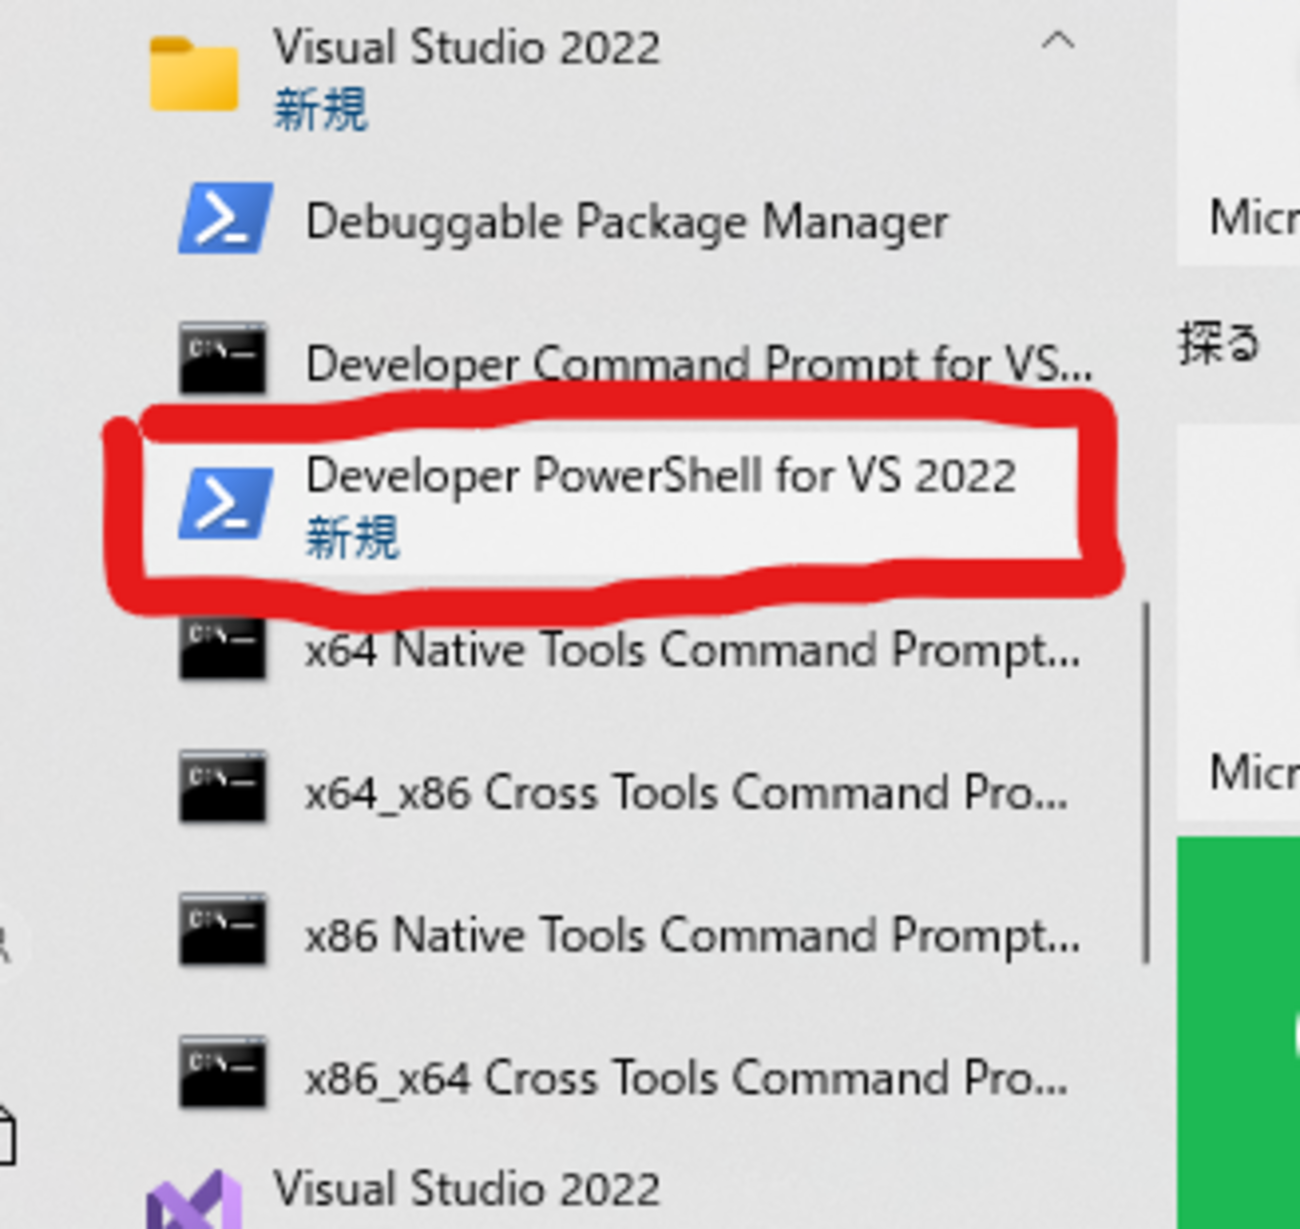1300x1229 pixels.
Task: Select the Visual Studio 2022 folder label
Action: 466,47
